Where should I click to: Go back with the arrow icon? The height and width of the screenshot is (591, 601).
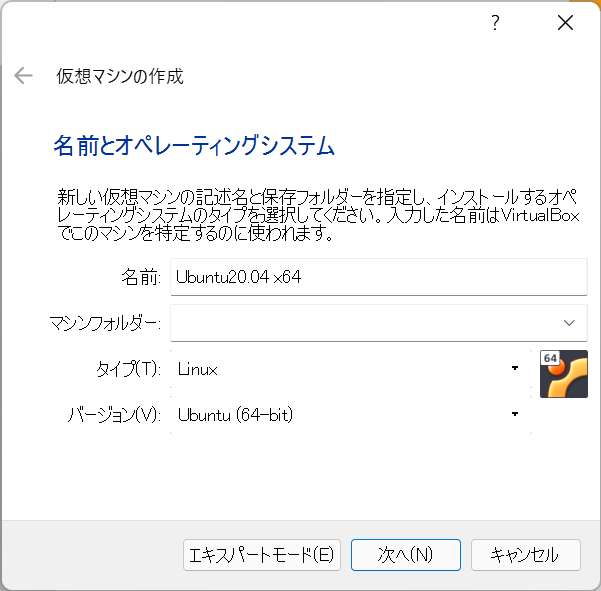pyautogui.click(x=23, y=76)
